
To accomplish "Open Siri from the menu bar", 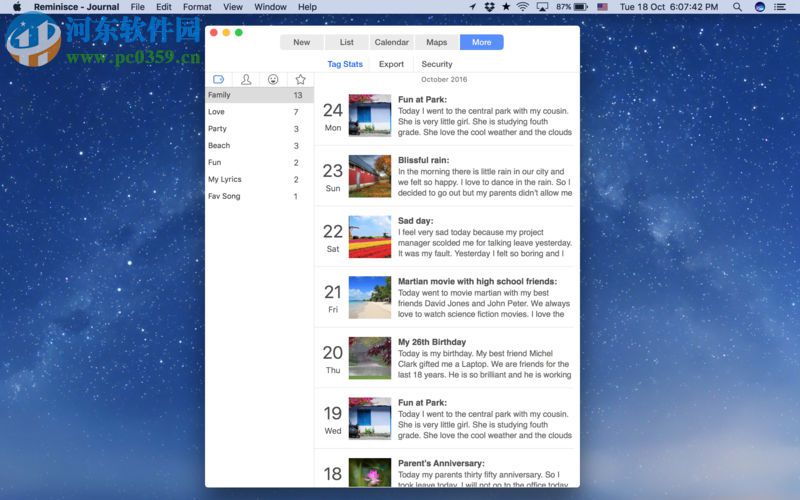I will pyautogui.click(x=760, y=7).
